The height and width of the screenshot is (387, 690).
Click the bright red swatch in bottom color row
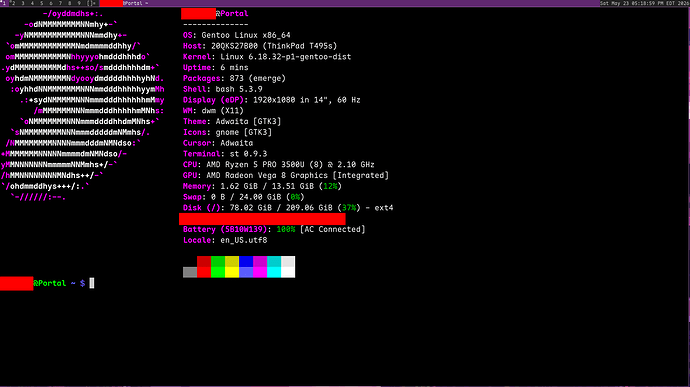pos(204,272)
